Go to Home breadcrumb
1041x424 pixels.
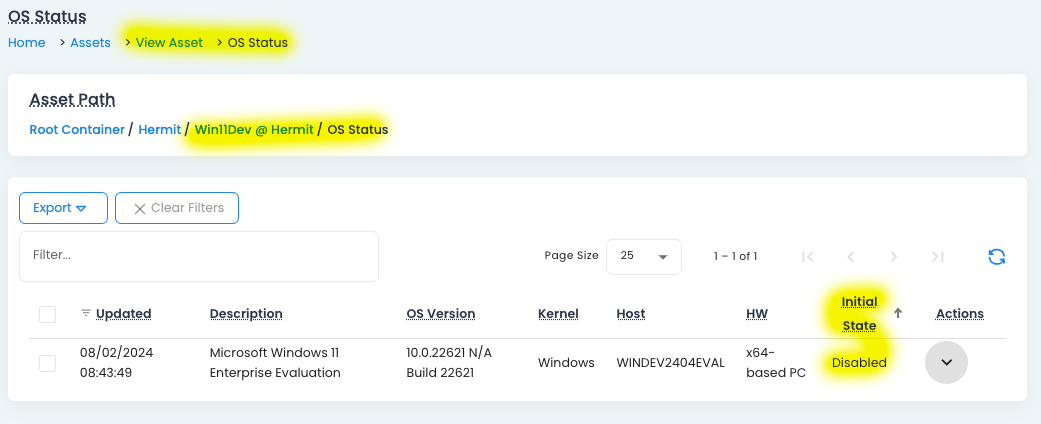pos(27,43)
